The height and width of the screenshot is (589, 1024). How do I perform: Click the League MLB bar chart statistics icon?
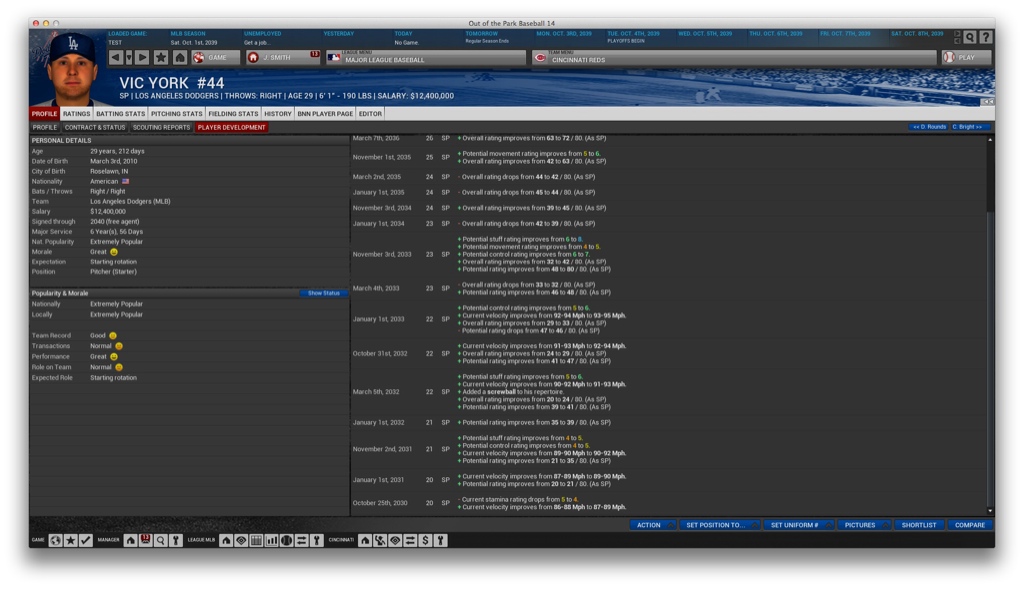click(x=271, y=541)
